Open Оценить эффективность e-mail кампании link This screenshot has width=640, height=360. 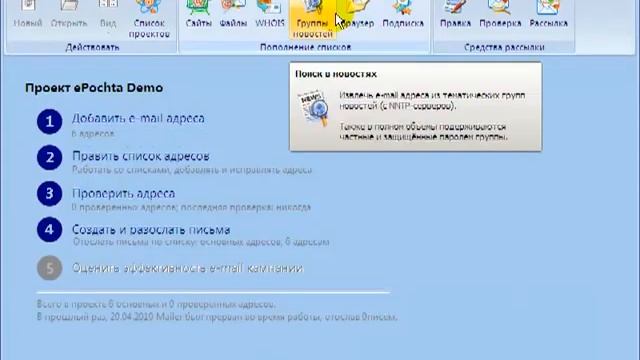[187, 268]
